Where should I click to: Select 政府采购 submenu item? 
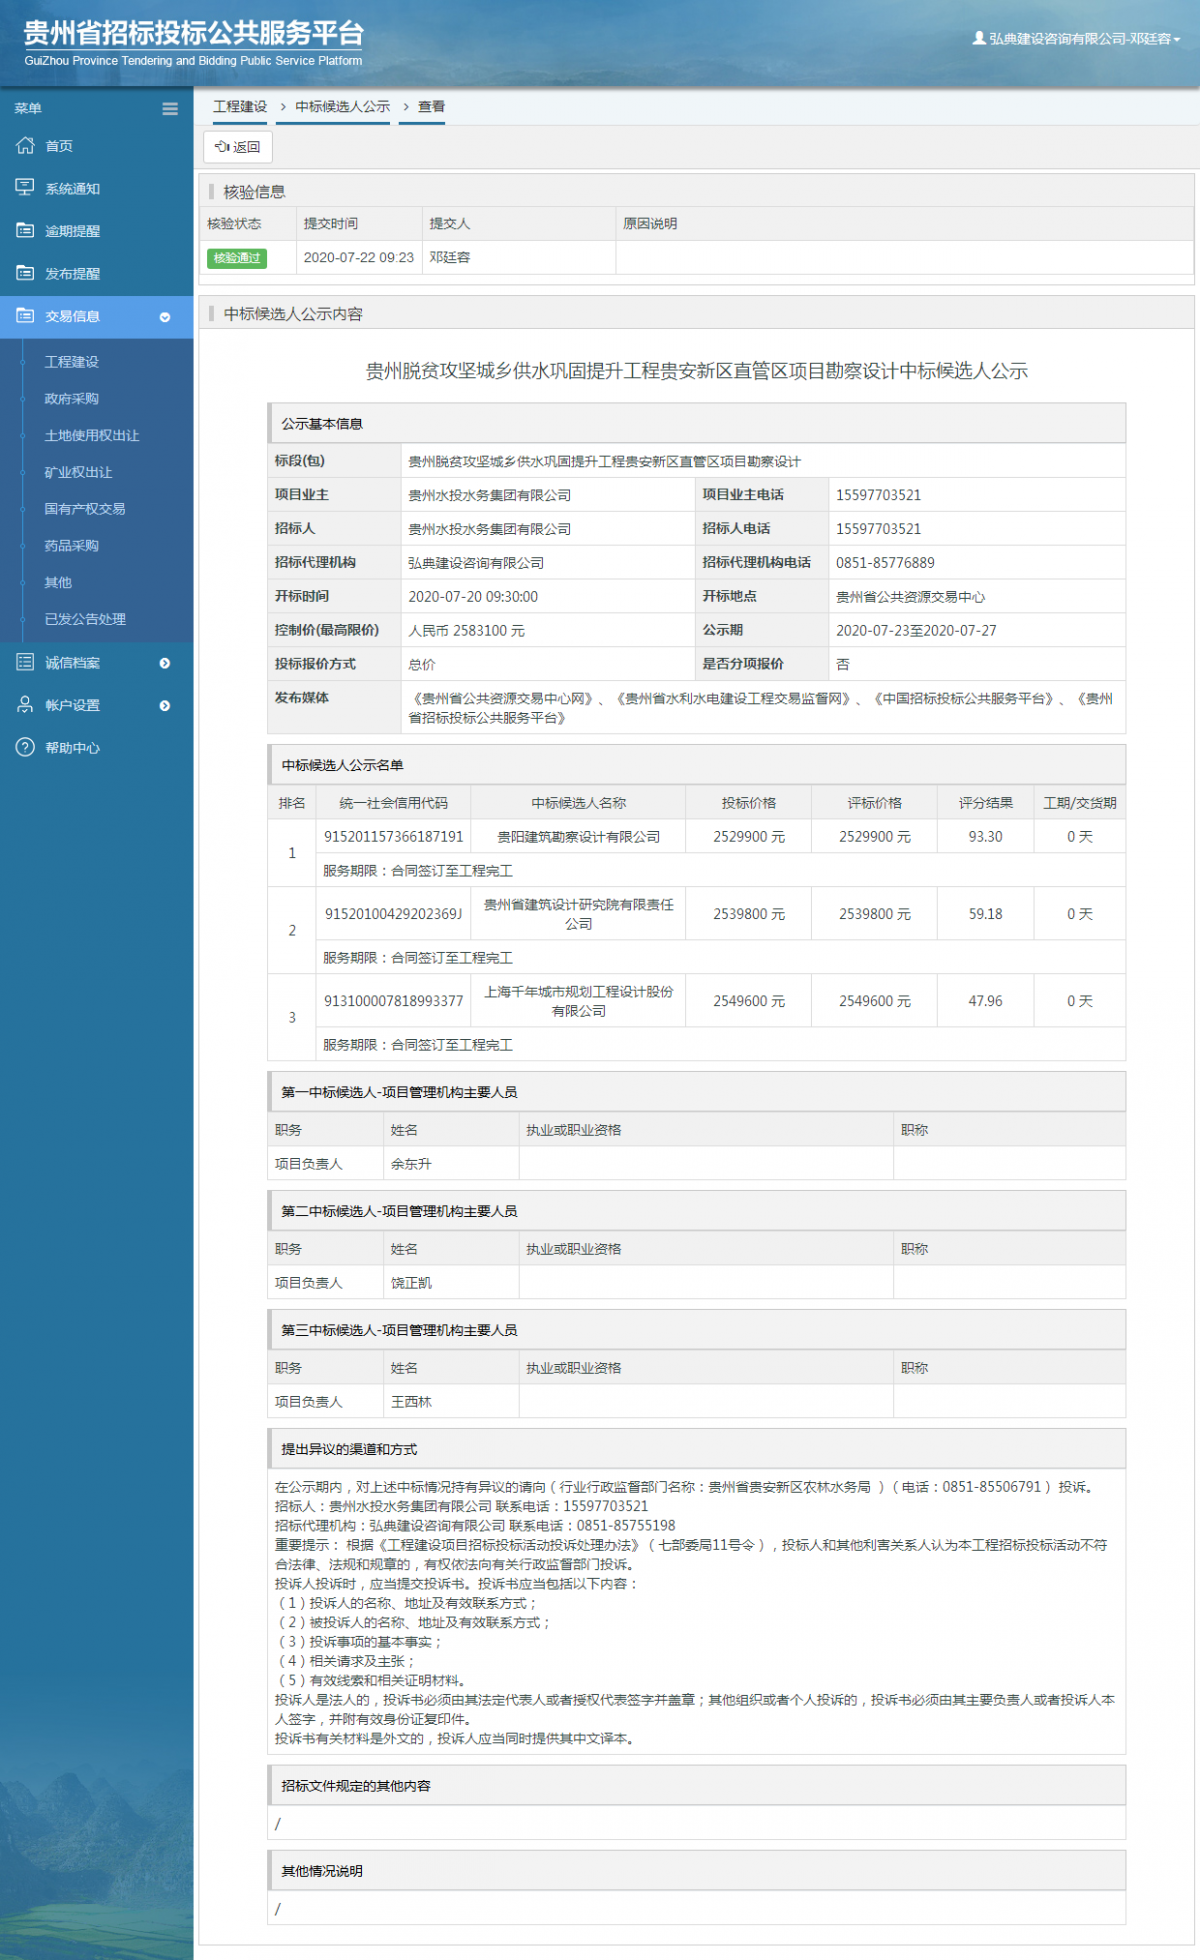click(71, 399)
